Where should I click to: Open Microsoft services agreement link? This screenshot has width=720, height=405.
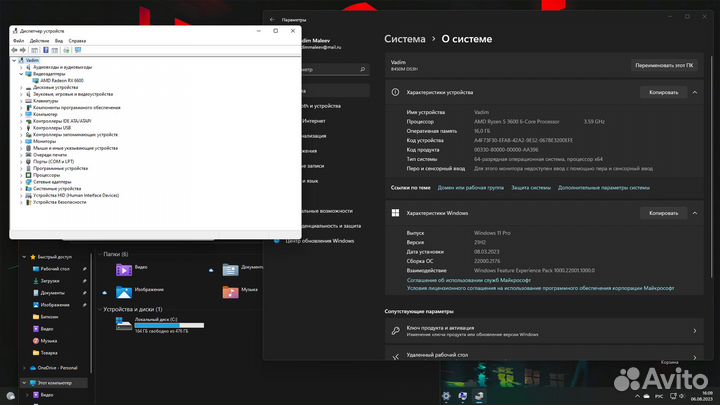coord(469,280)
